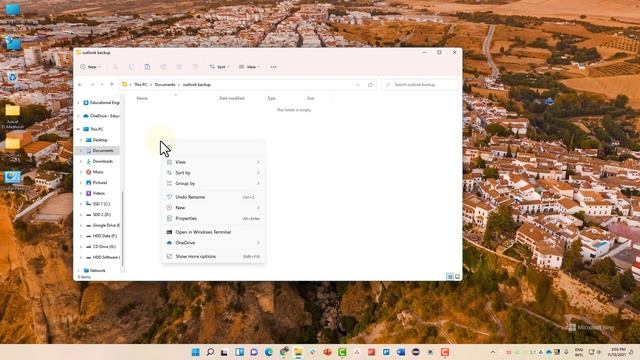Open This PC desktop icon at top-left
Screen dimensions: 640x360
pos(13,10)
